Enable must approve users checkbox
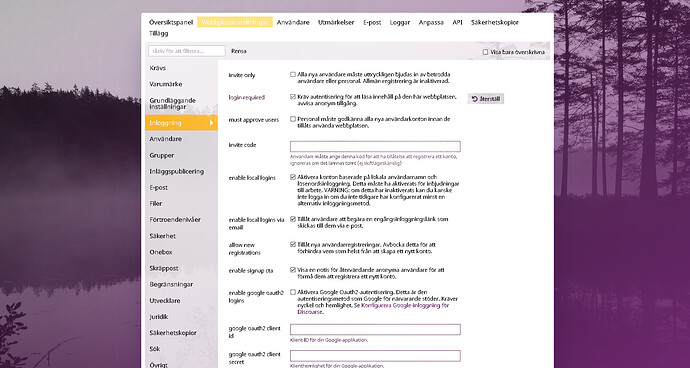The height and width of the screenshot is (368, 690). point(293,119)
